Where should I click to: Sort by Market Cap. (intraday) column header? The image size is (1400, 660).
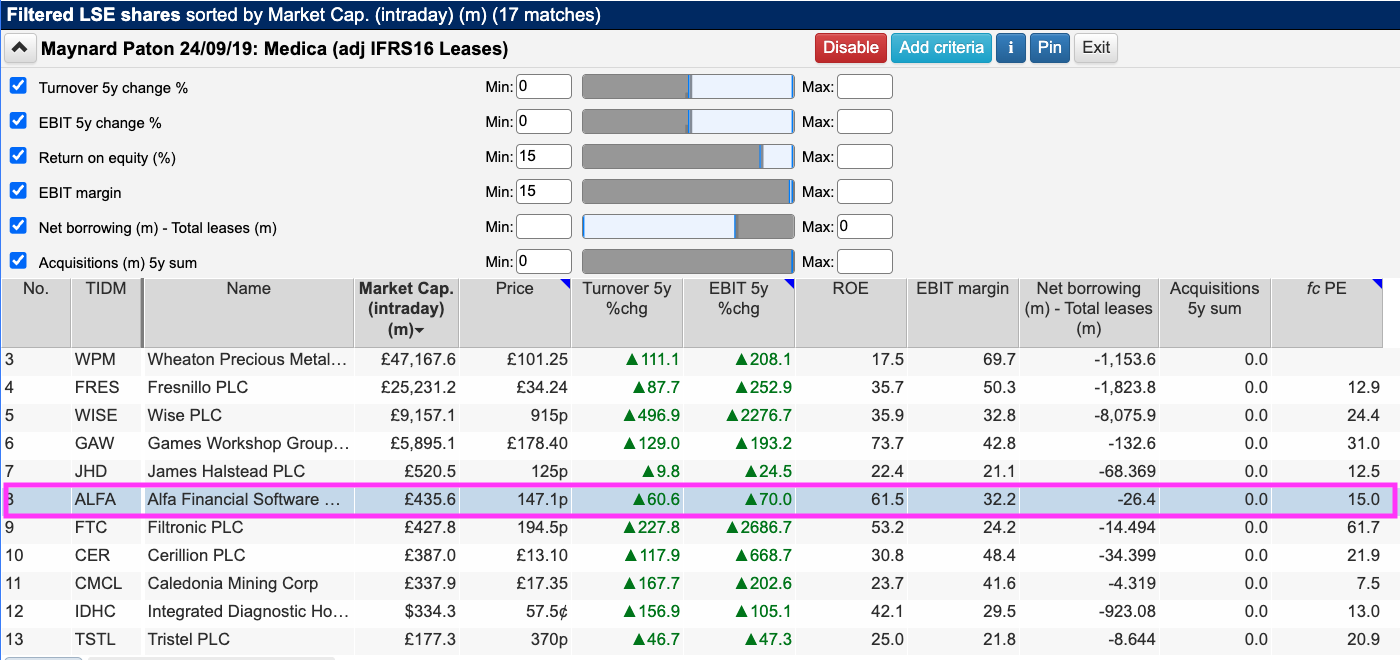(x=406, y=308)
